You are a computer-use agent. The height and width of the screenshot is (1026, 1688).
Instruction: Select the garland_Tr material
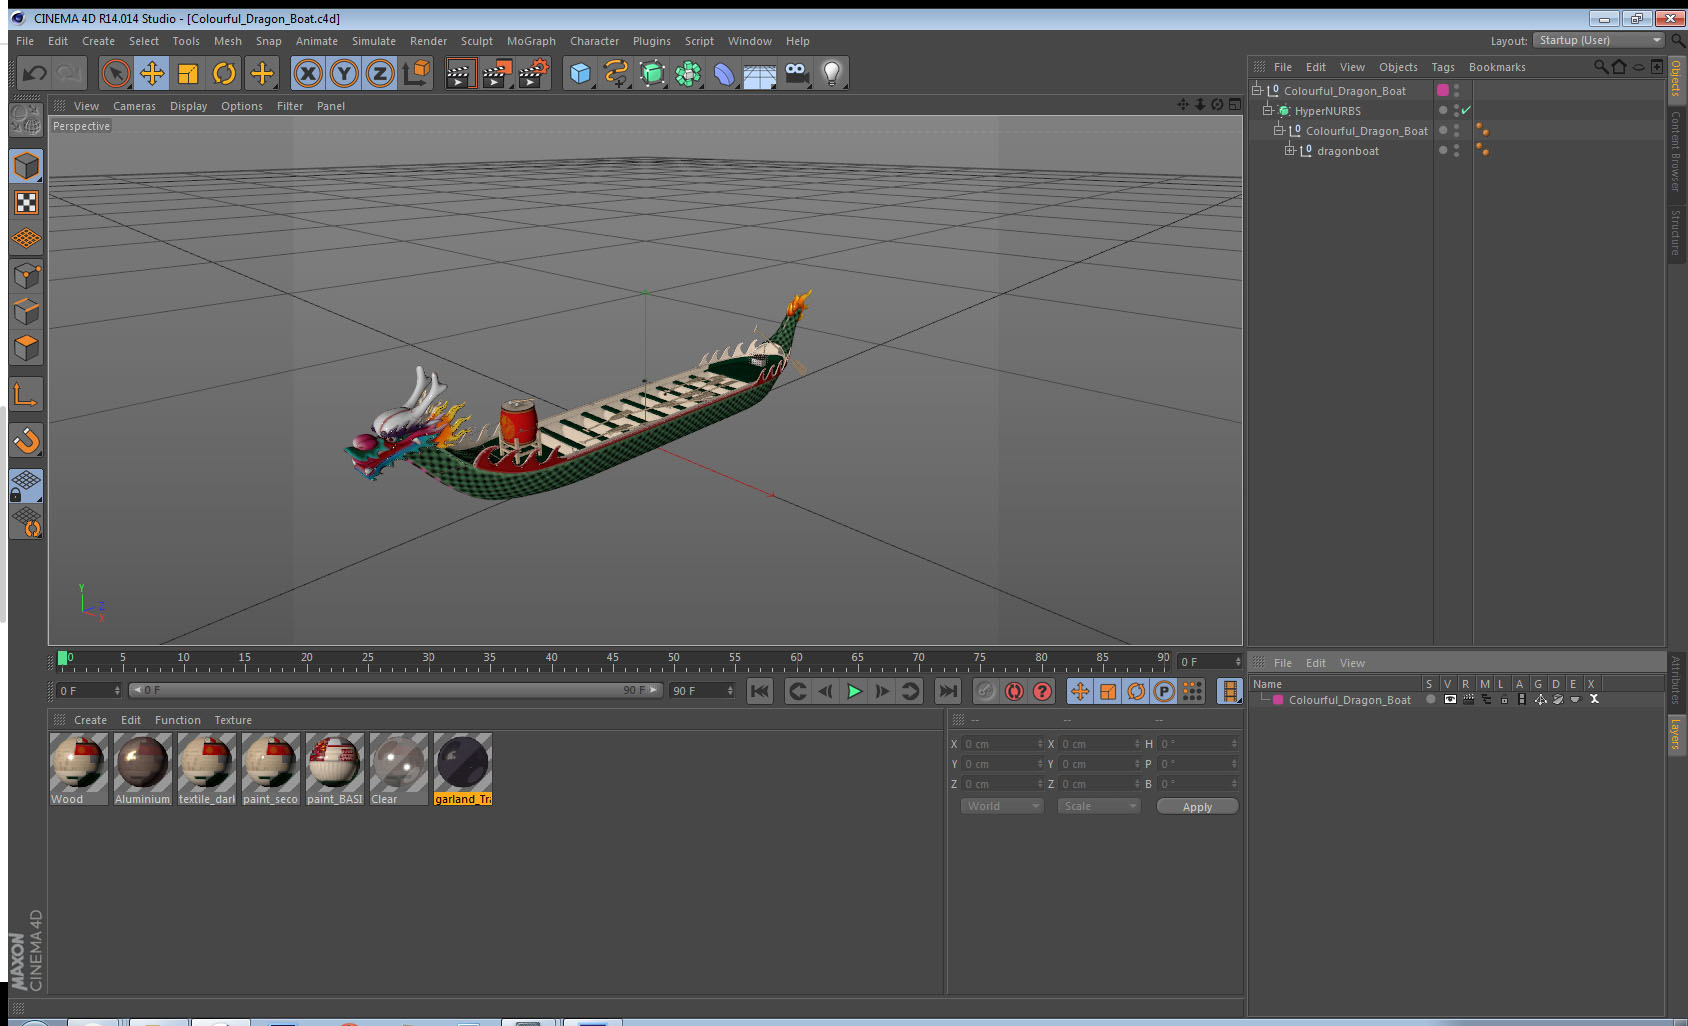(x=463, y=769)
